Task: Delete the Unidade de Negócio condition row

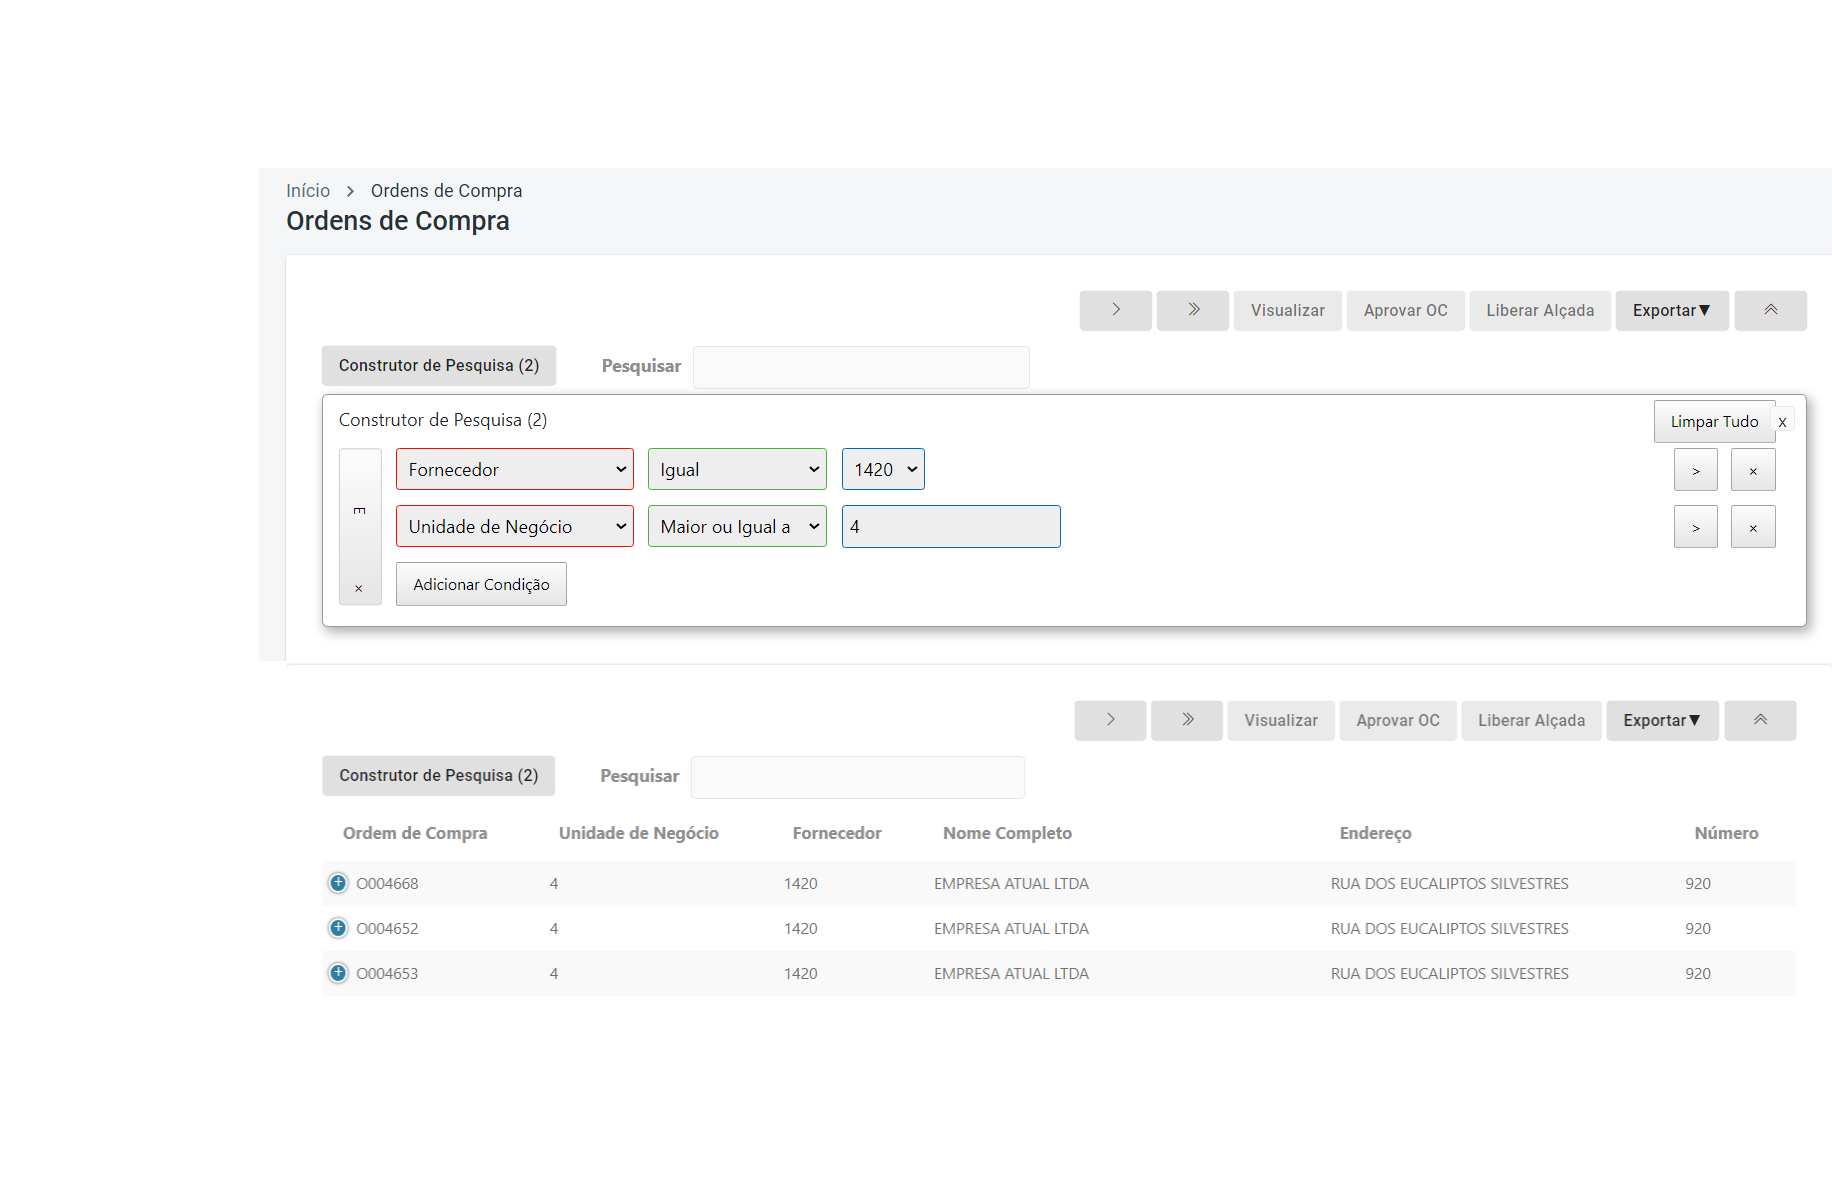Action: point(1754,527)
